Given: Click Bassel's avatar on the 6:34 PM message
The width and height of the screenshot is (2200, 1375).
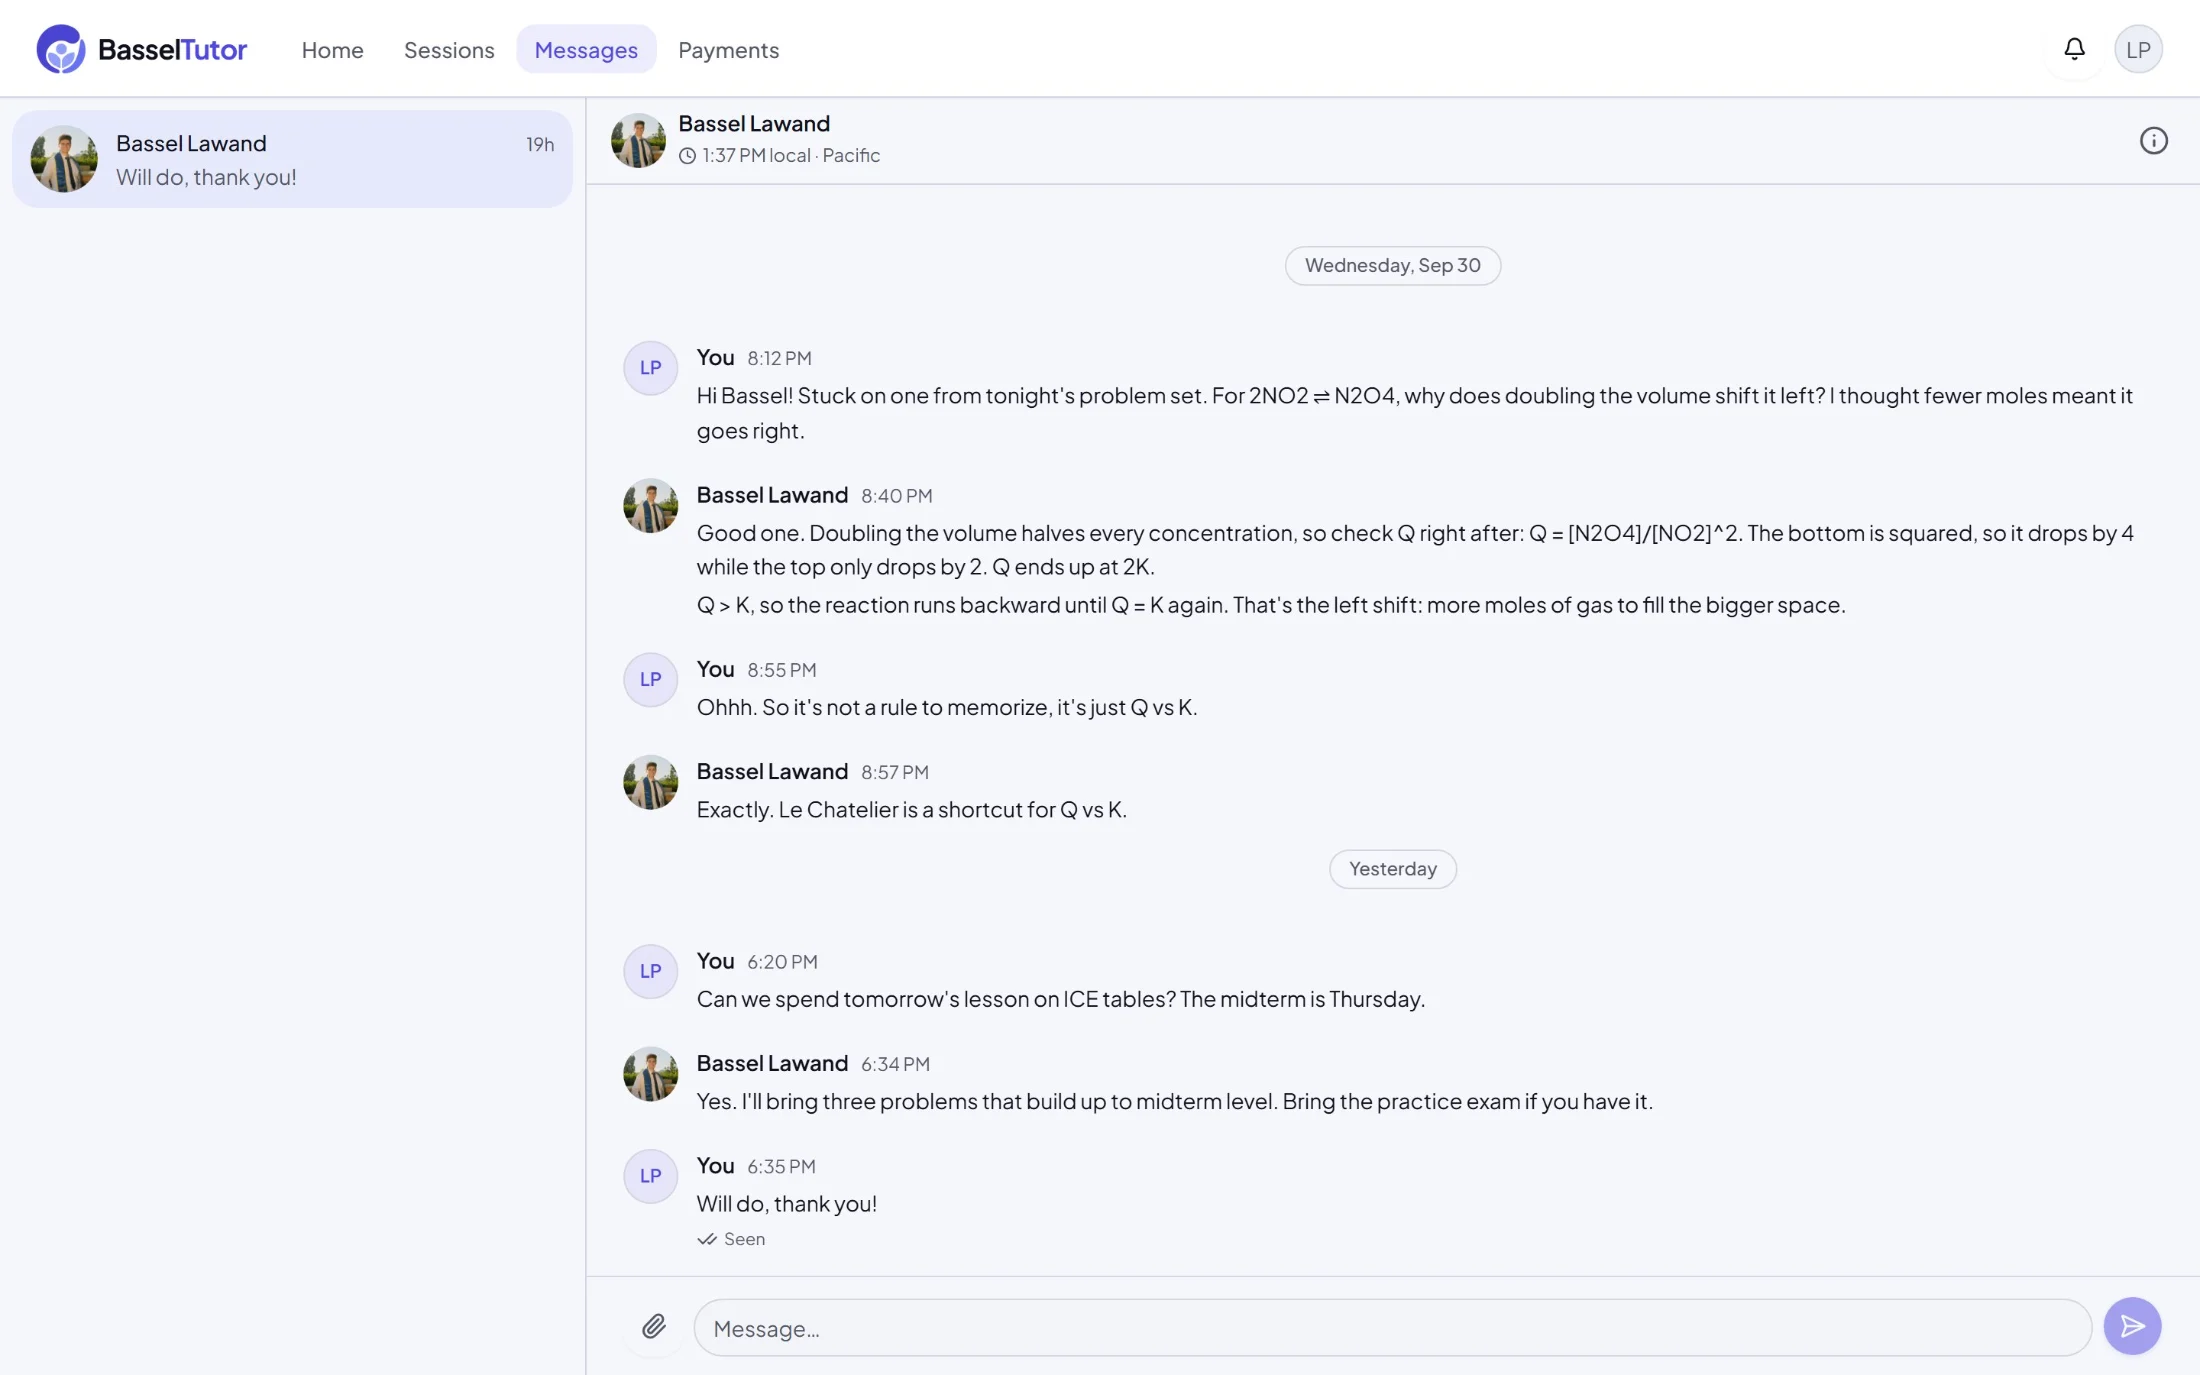Looking at the screenshot, I should (650, 1074).
